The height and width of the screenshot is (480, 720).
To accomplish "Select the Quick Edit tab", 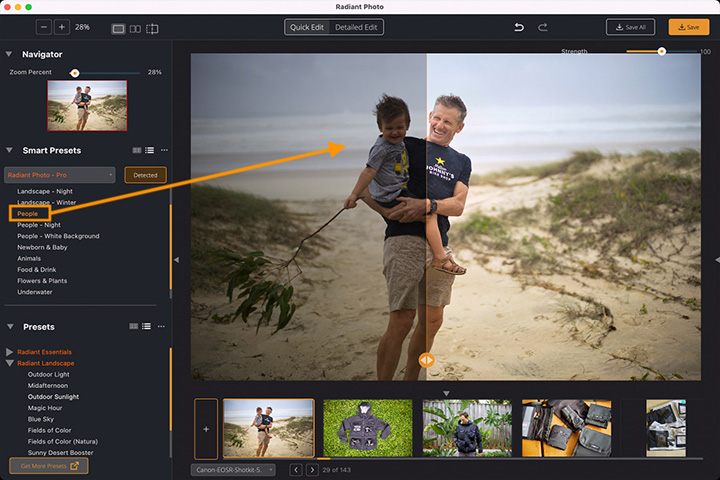I will [x=307, y=27].
